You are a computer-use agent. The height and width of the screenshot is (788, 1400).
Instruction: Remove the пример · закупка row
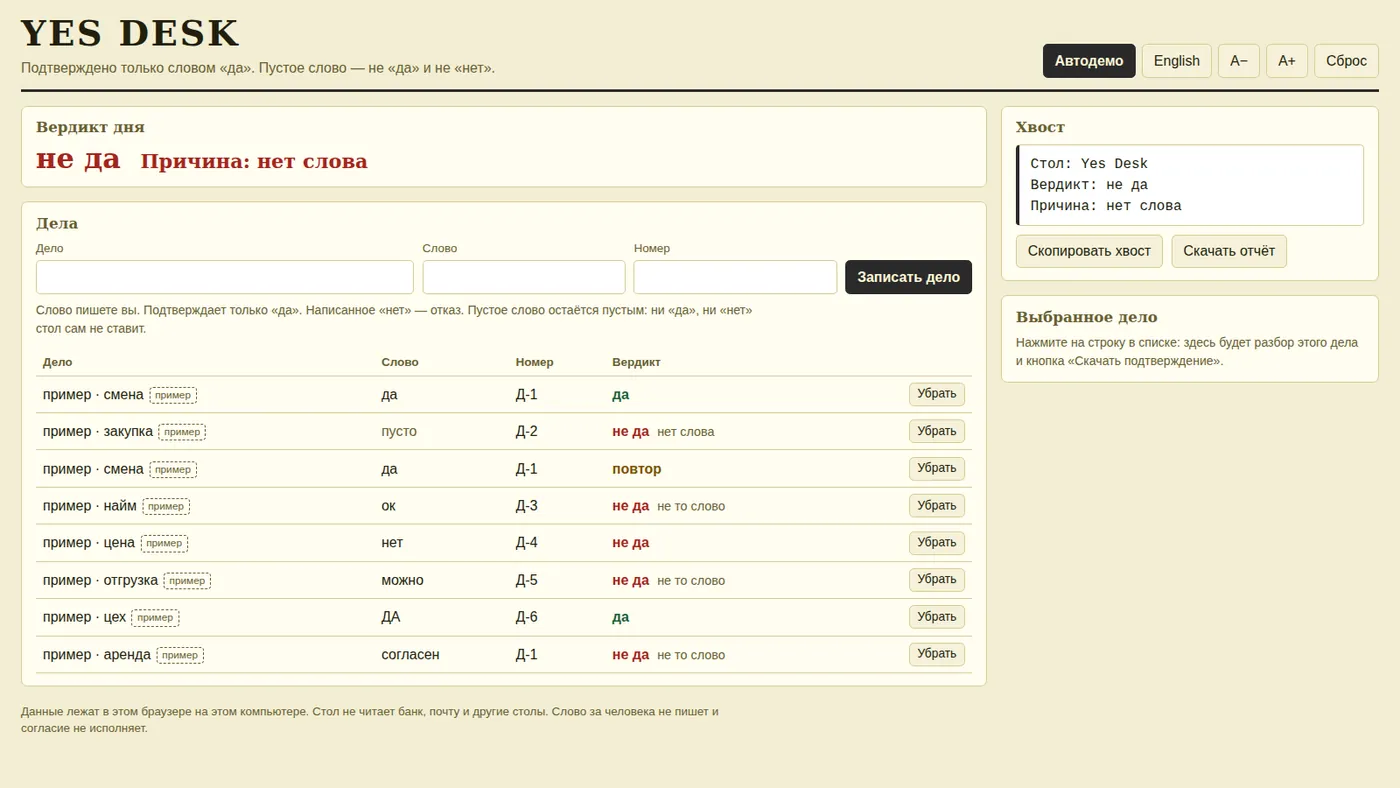tap(937, 431)
